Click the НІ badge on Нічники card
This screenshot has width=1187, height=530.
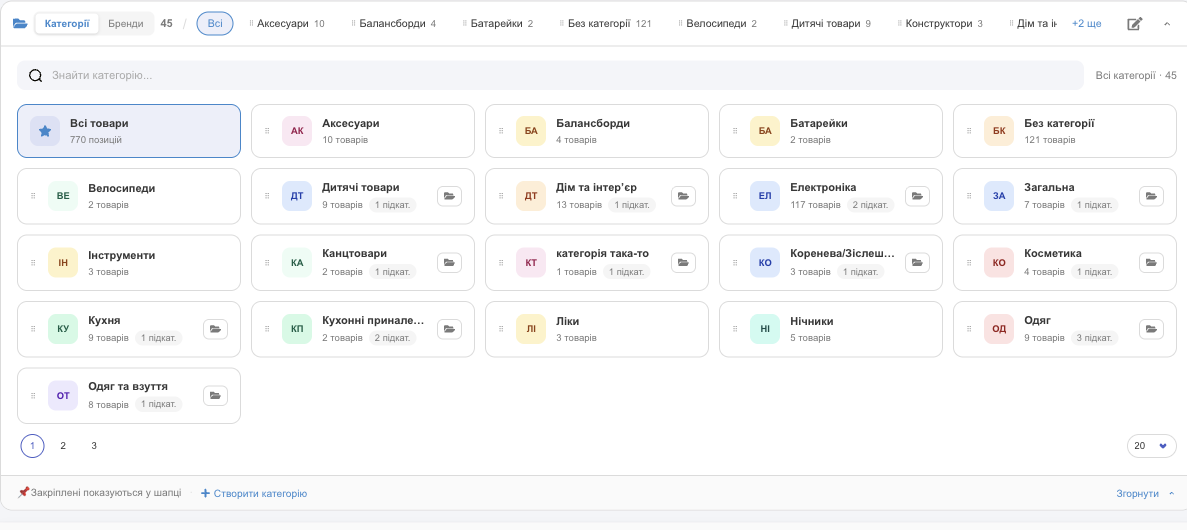pyautogui.click(x=765, y=329)
